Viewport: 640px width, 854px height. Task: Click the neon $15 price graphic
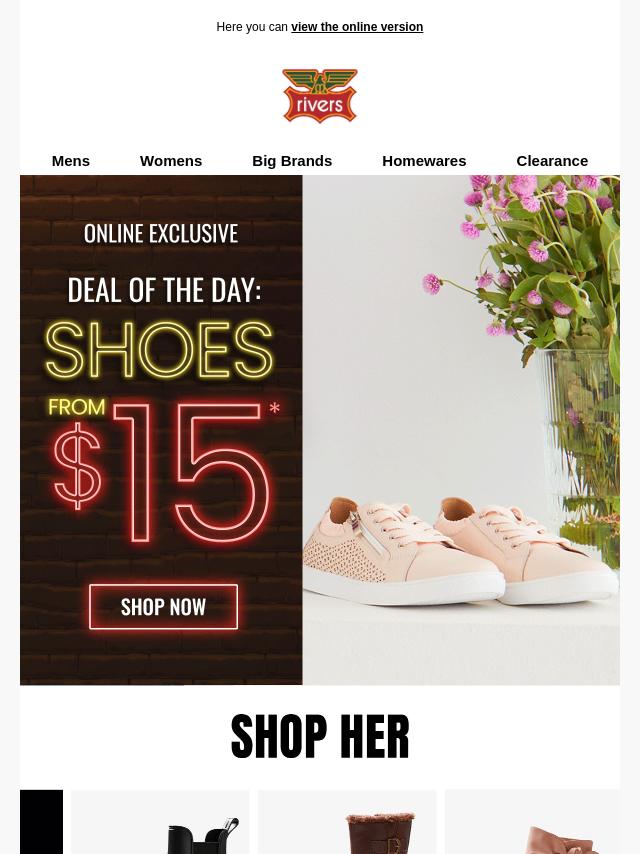pyautogui.click(x=162, y=472)
